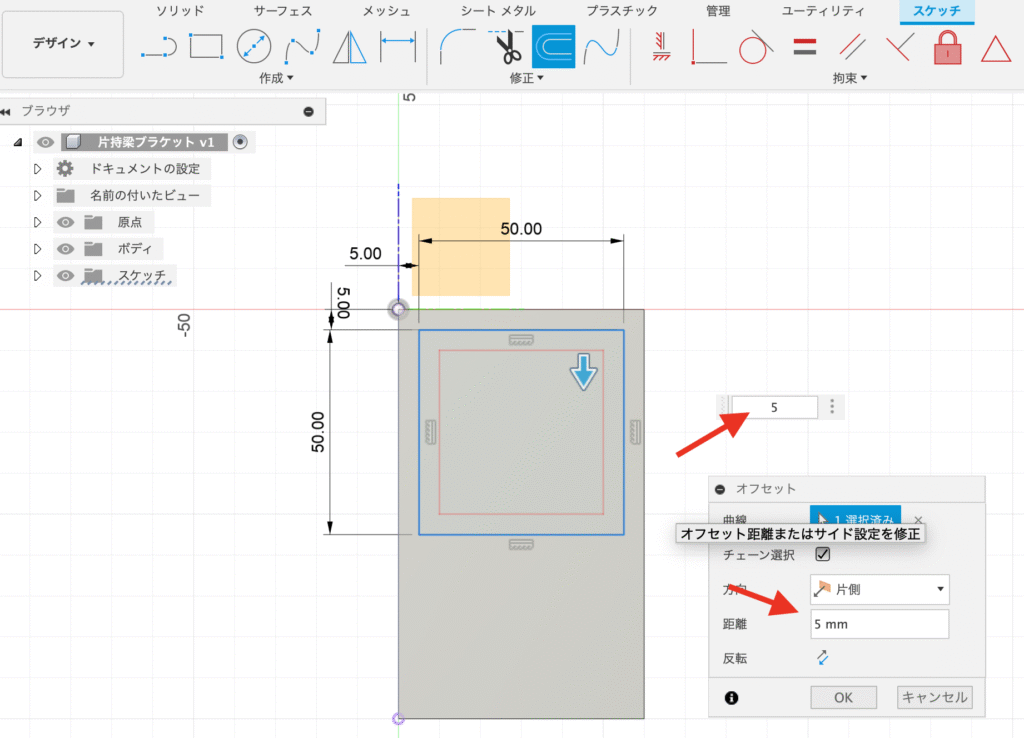Image resolution: width=1024 pixels, height=738 pixels.
Task: Apply the Equal constraint
Action: (x=804, y=47)
